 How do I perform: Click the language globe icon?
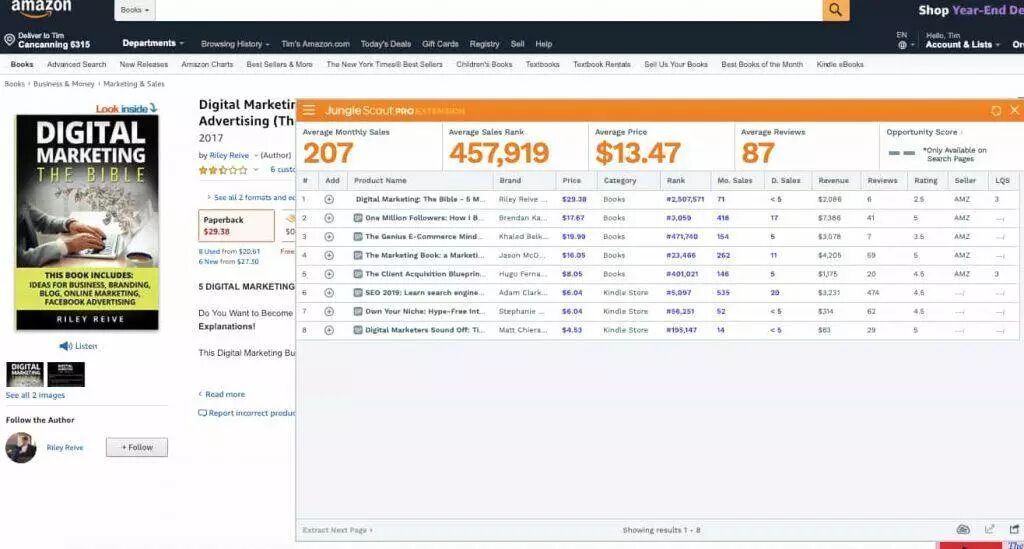[902, 45]
